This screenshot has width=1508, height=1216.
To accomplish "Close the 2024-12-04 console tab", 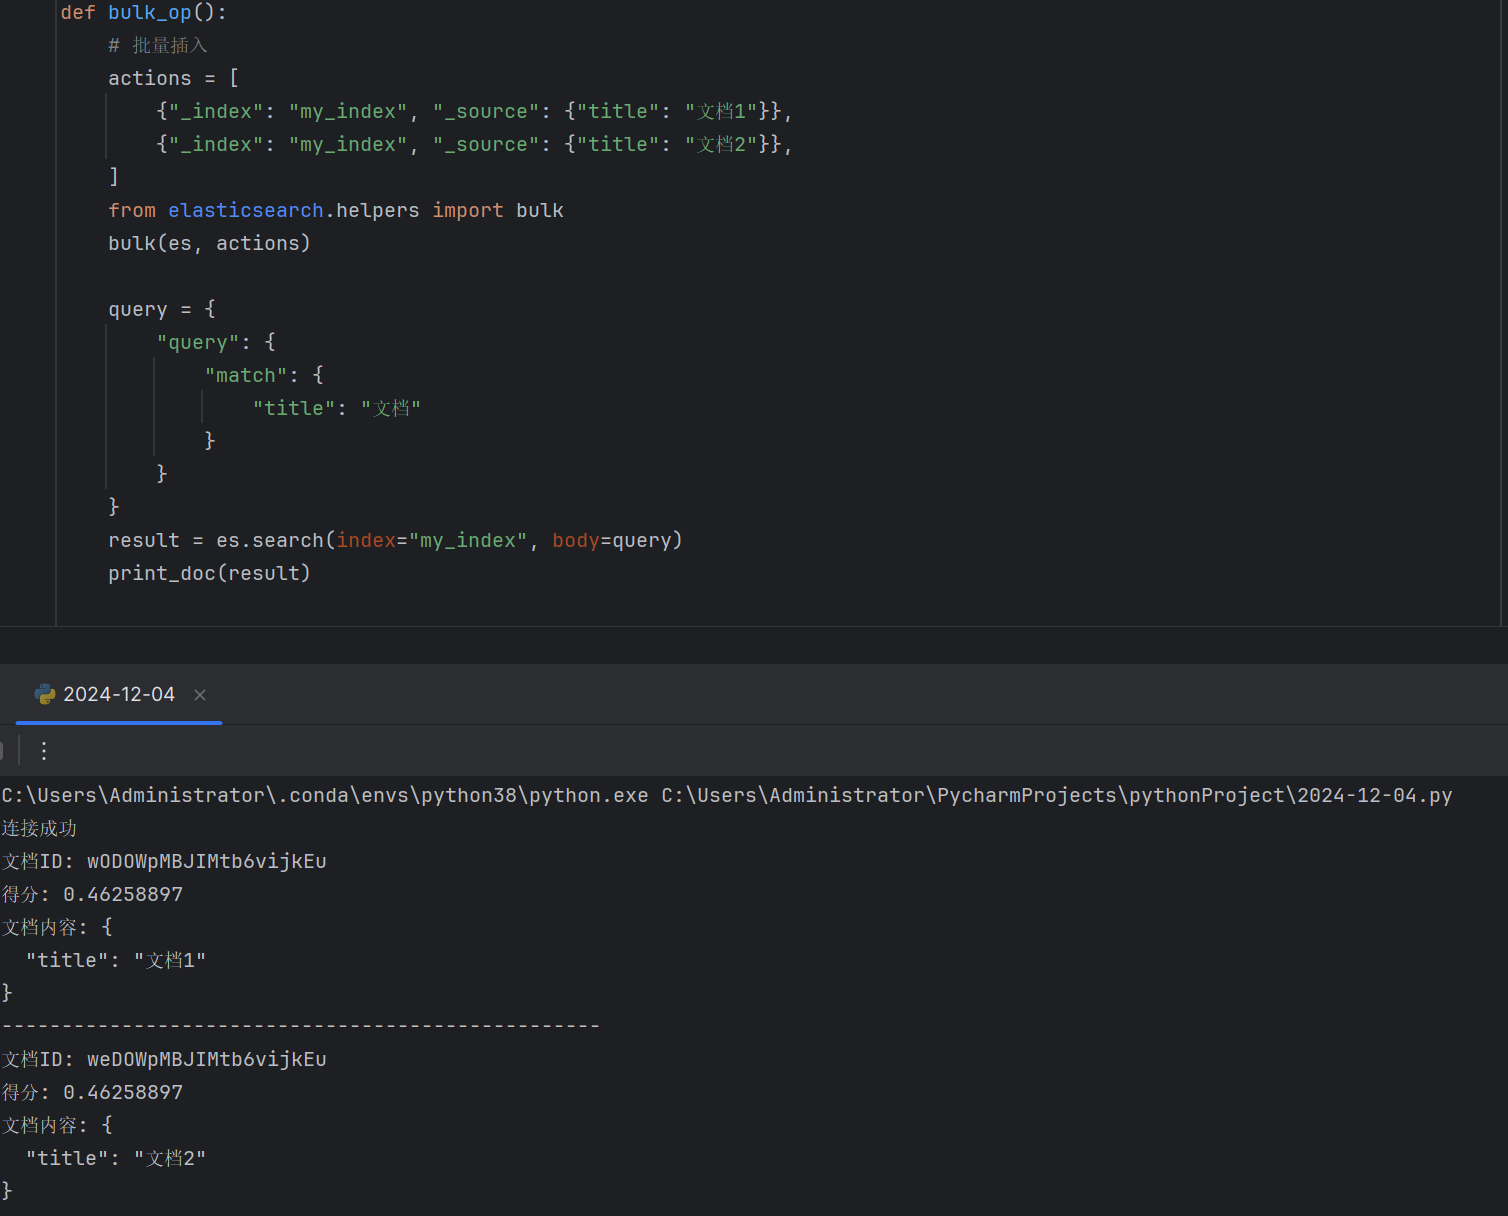I will click(x=199, y=695).
